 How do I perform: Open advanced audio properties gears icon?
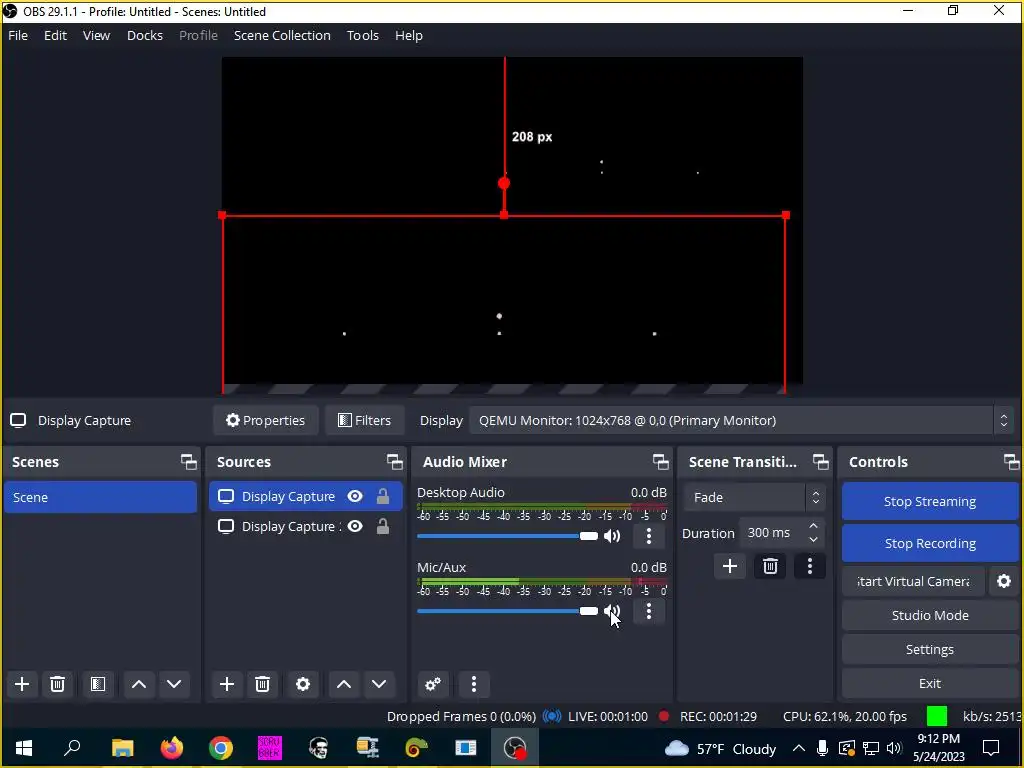[x=433, y=684]
